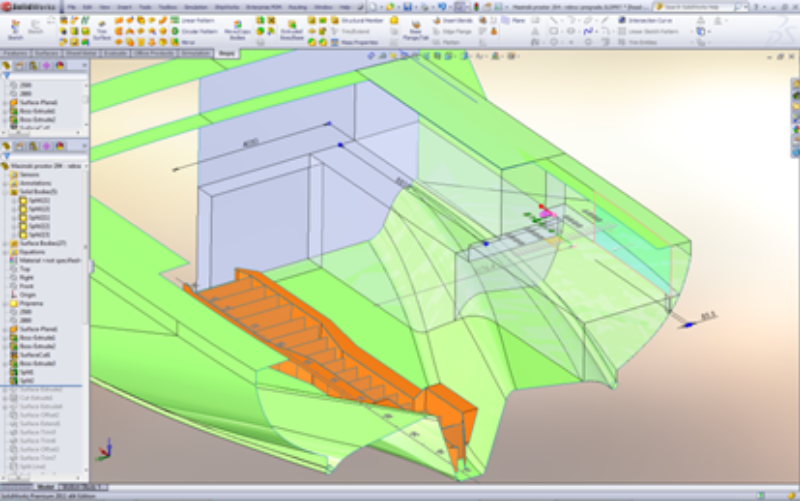
Task: Open the Structural Member tool
Action: click(353, 19)
